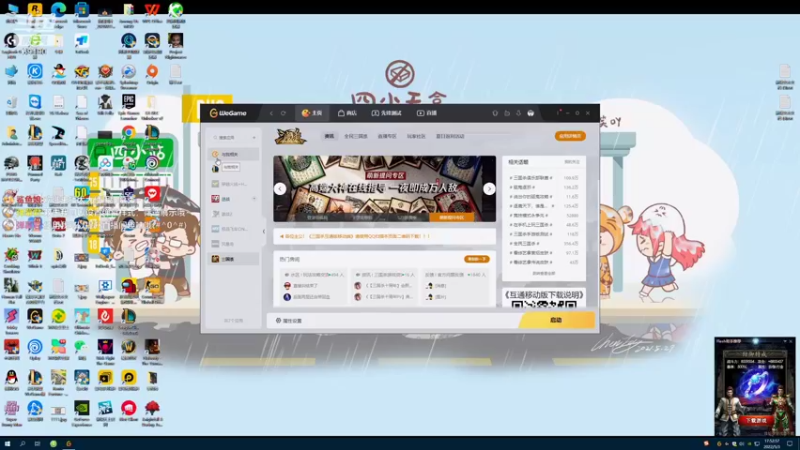The width and height of the screenshot is (800, 450).
Task: Launch the game with 启动 button
Action: click(x=557, y=320)
